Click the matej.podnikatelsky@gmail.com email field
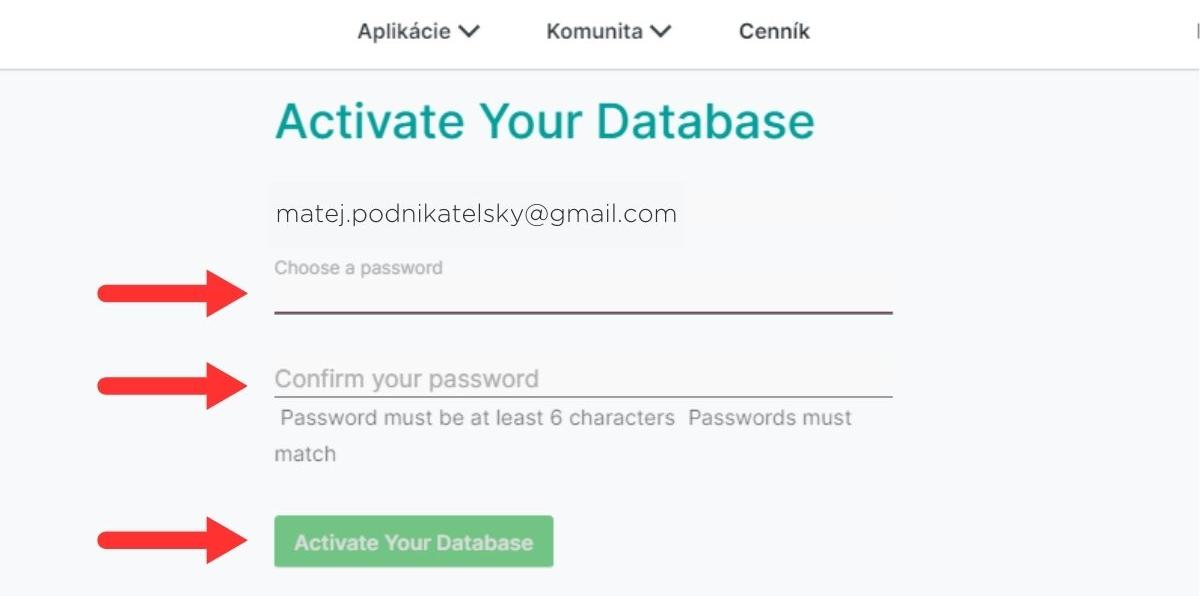This screenshot has height=596, width=1200. pos(476,214)
